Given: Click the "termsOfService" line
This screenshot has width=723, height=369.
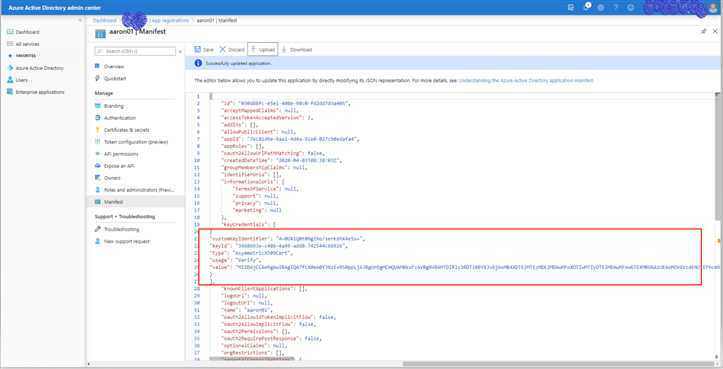Looking at the screenshot, I should [266, 189].
